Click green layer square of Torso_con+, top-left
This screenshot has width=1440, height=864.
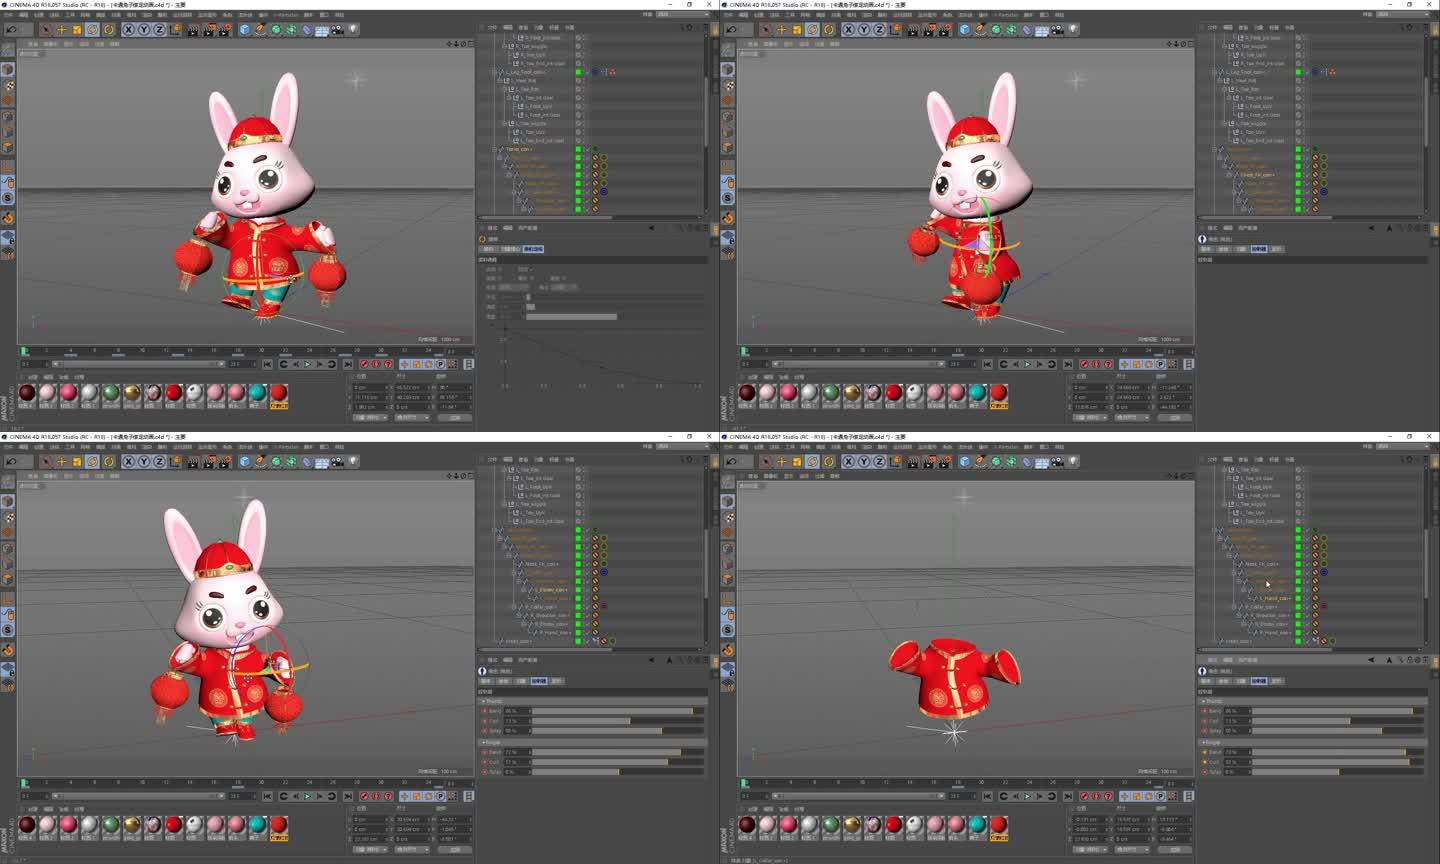(x=578, y=149)
